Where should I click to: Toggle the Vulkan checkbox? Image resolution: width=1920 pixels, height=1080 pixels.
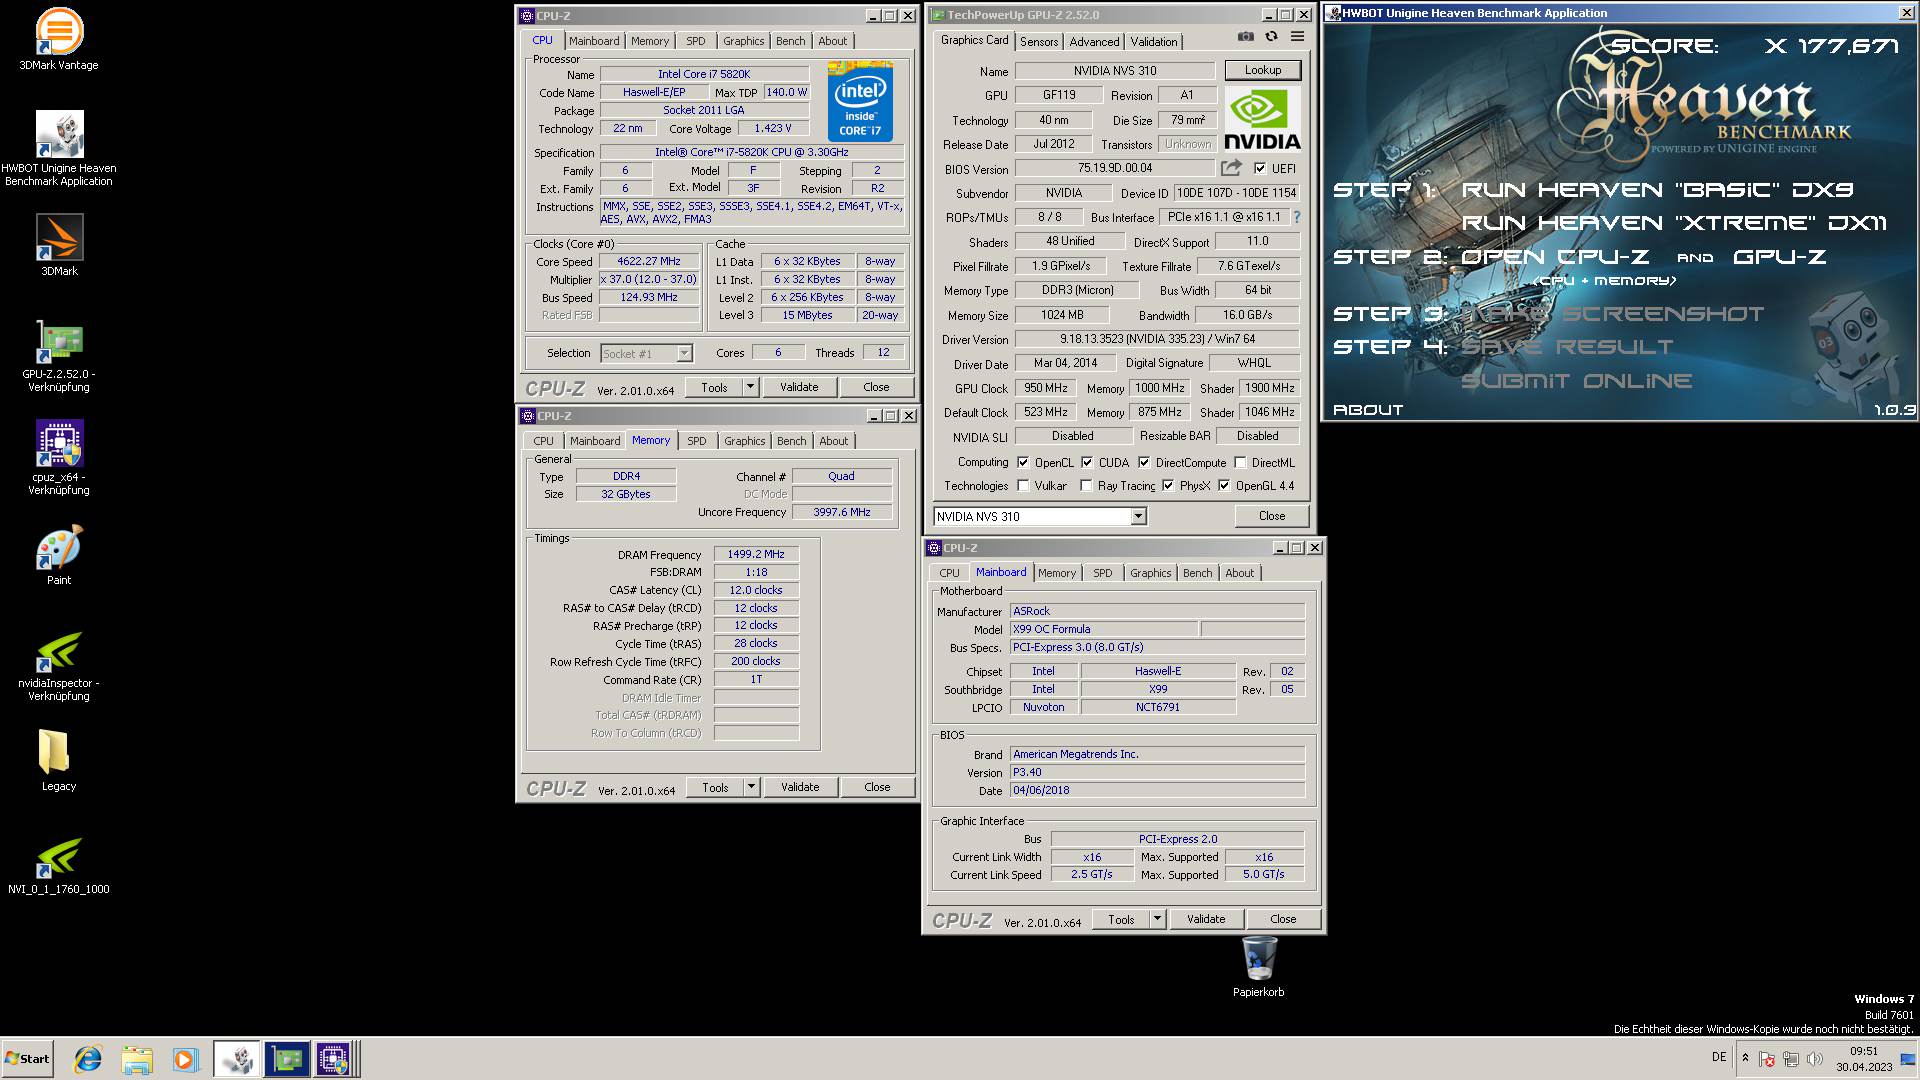coord(1023,485)
